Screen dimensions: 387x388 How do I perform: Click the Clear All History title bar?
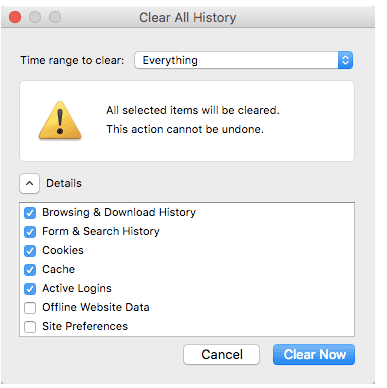coord(188,17)
